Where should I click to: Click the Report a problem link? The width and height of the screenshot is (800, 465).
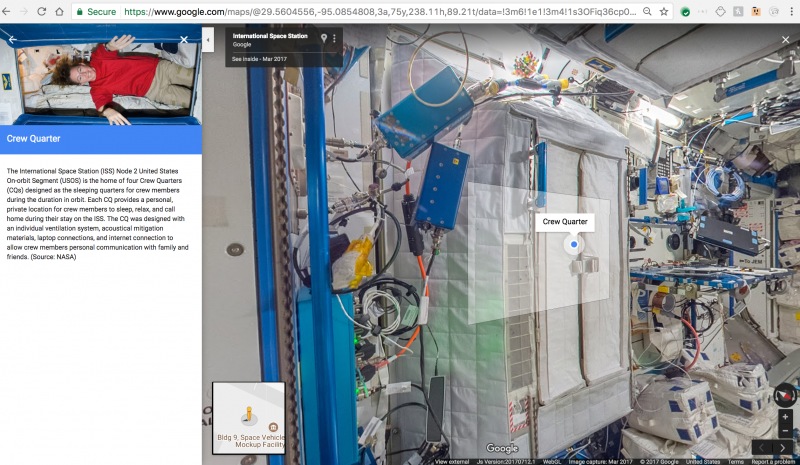[774, 461]
